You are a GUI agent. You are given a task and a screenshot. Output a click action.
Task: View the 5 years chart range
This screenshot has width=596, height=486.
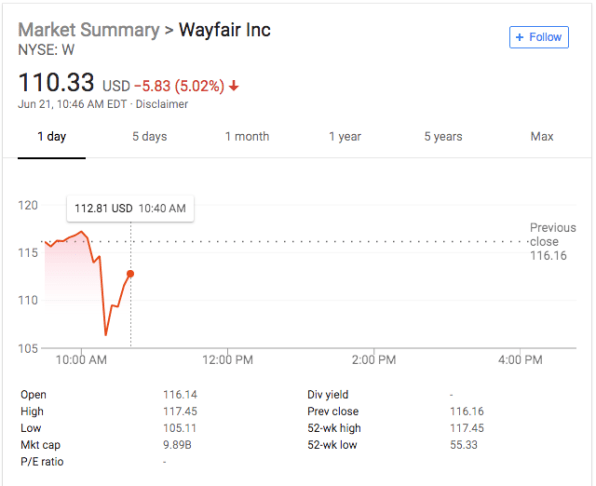[x=443, y=136]
